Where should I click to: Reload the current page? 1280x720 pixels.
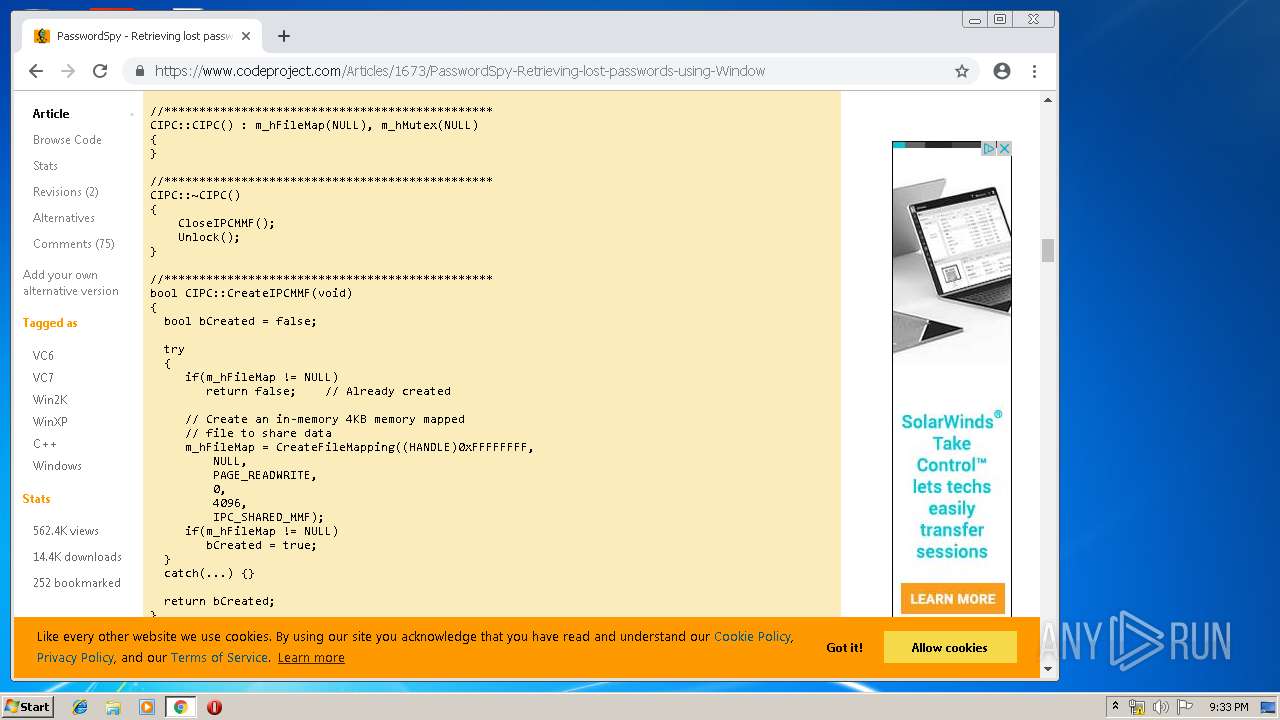pos(100,71)
